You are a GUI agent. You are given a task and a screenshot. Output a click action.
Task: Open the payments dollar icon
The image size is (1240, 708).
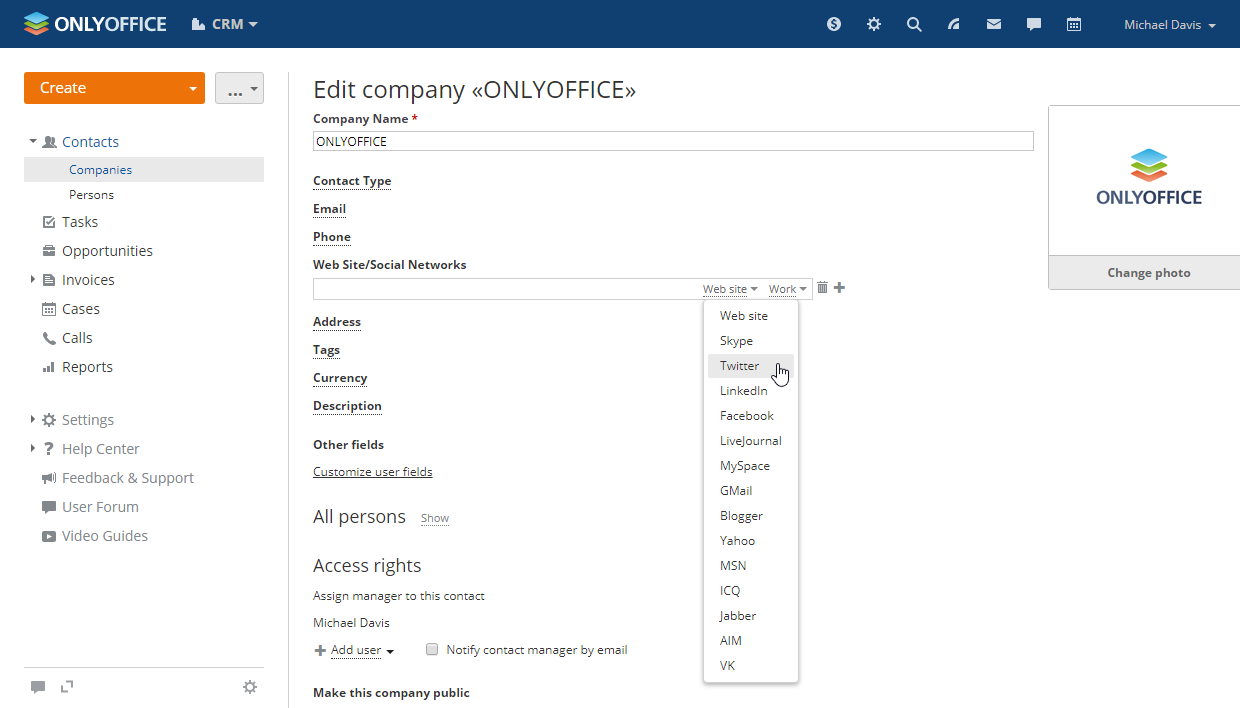click(x=834, y=24)
